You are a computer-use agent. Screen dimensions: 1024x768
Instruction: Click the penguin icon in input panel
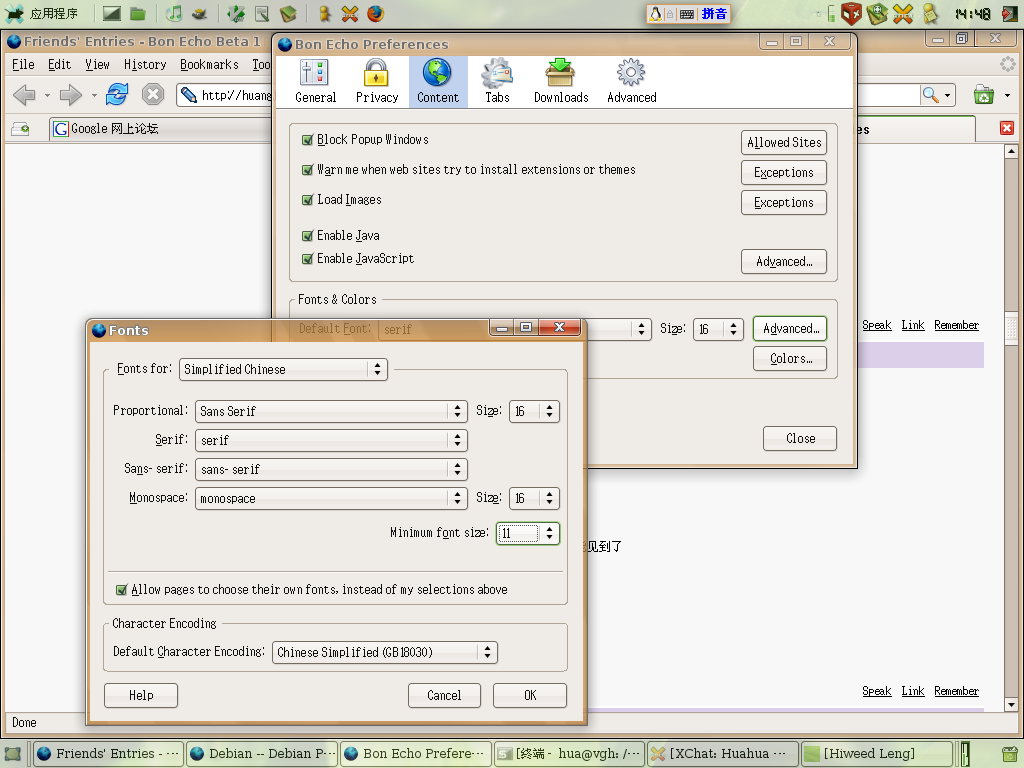(656, 14)
